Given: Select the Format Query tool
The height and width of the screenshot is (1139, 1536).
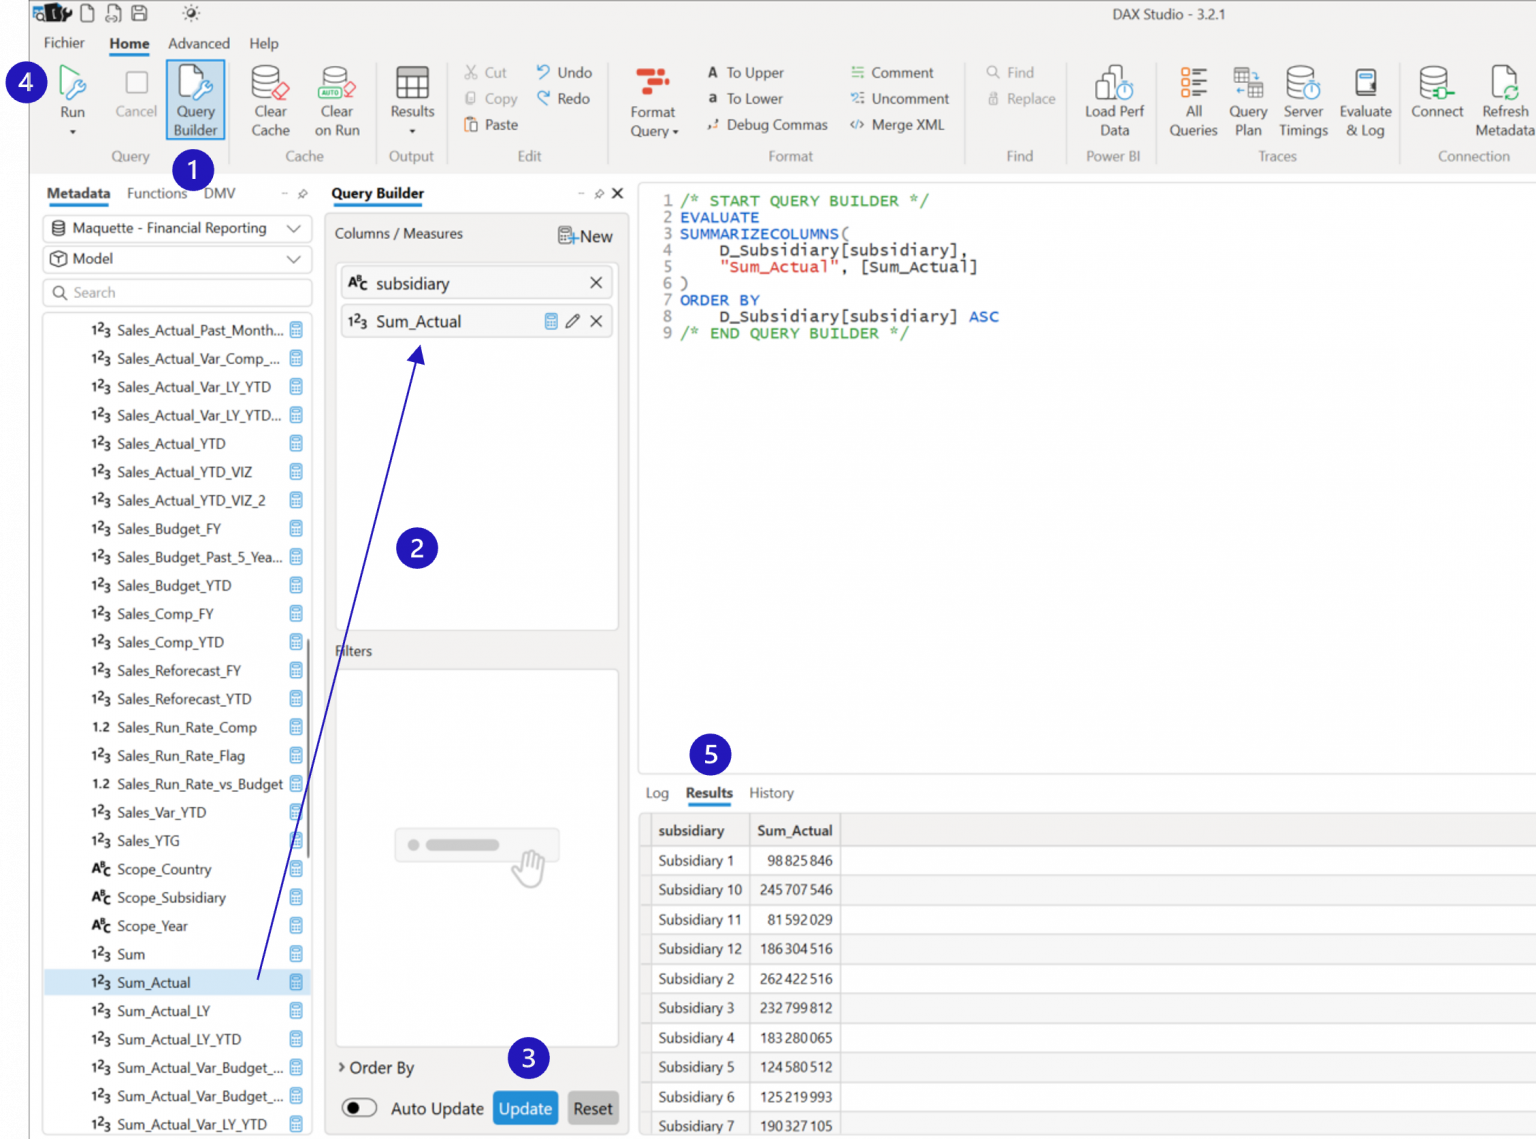Looking at the screenshot, I should click(652, 99).
